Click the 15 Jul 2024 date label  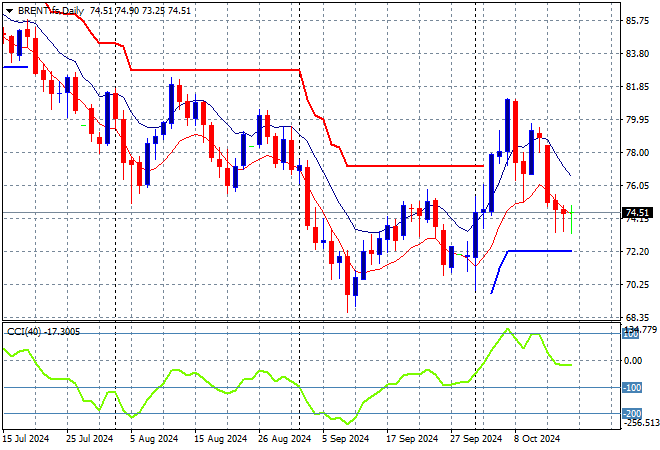(x=26, y=439)
